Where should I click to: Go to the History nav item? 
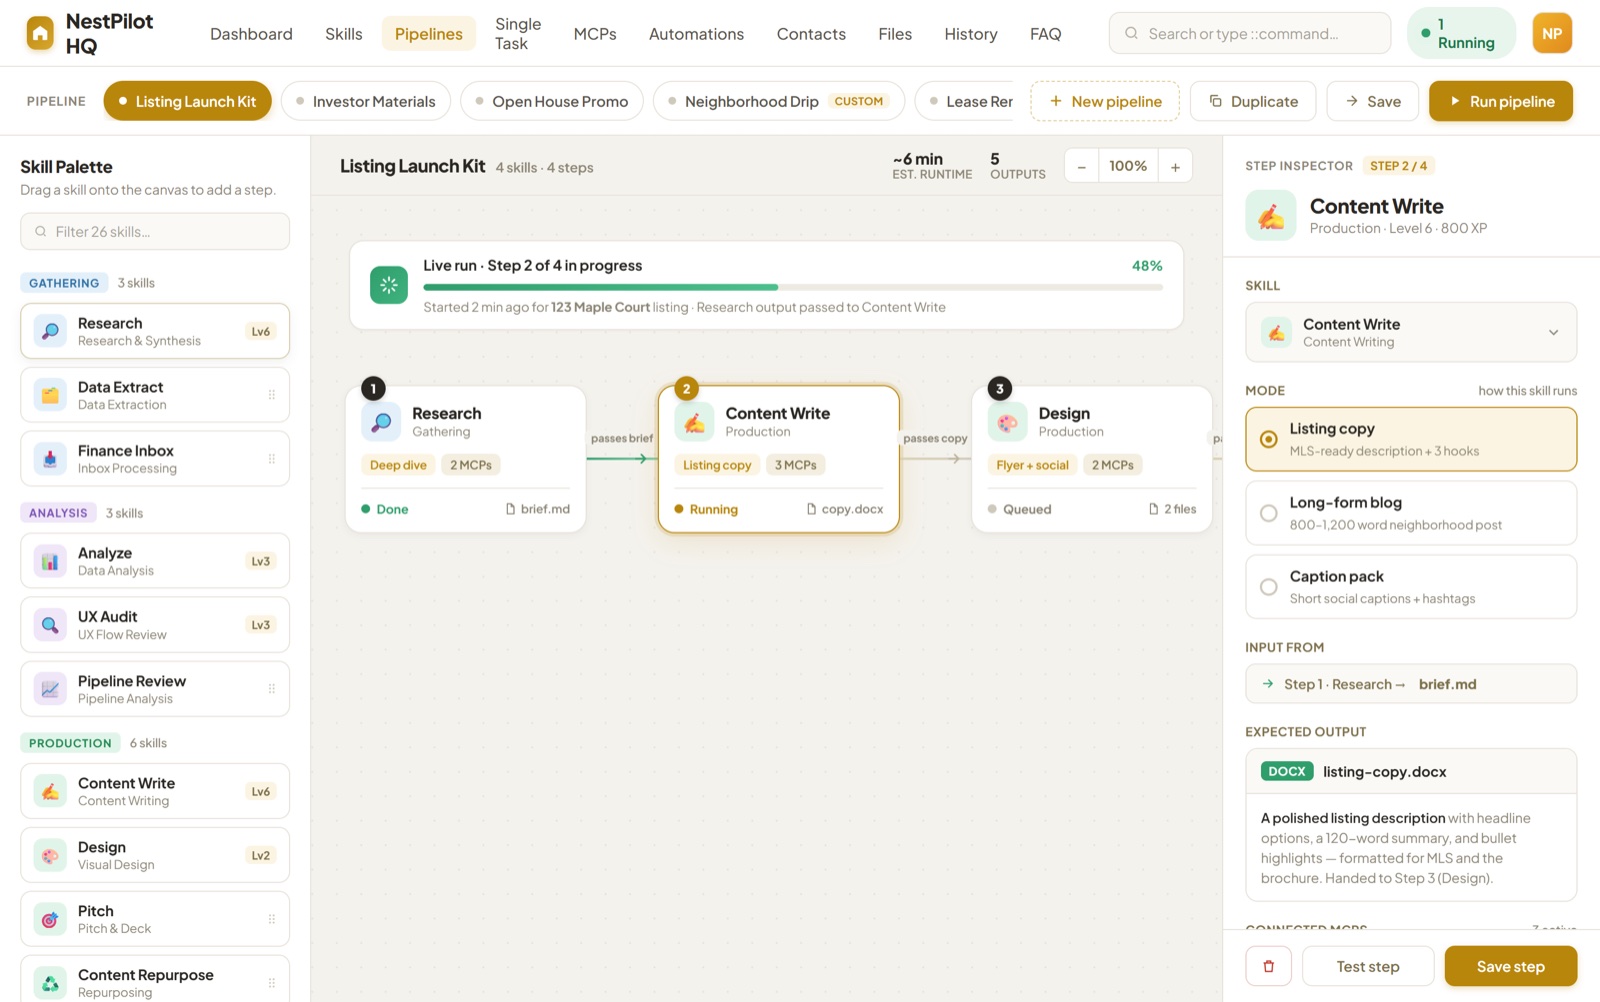pyautogui.click(x=971, y=34)
